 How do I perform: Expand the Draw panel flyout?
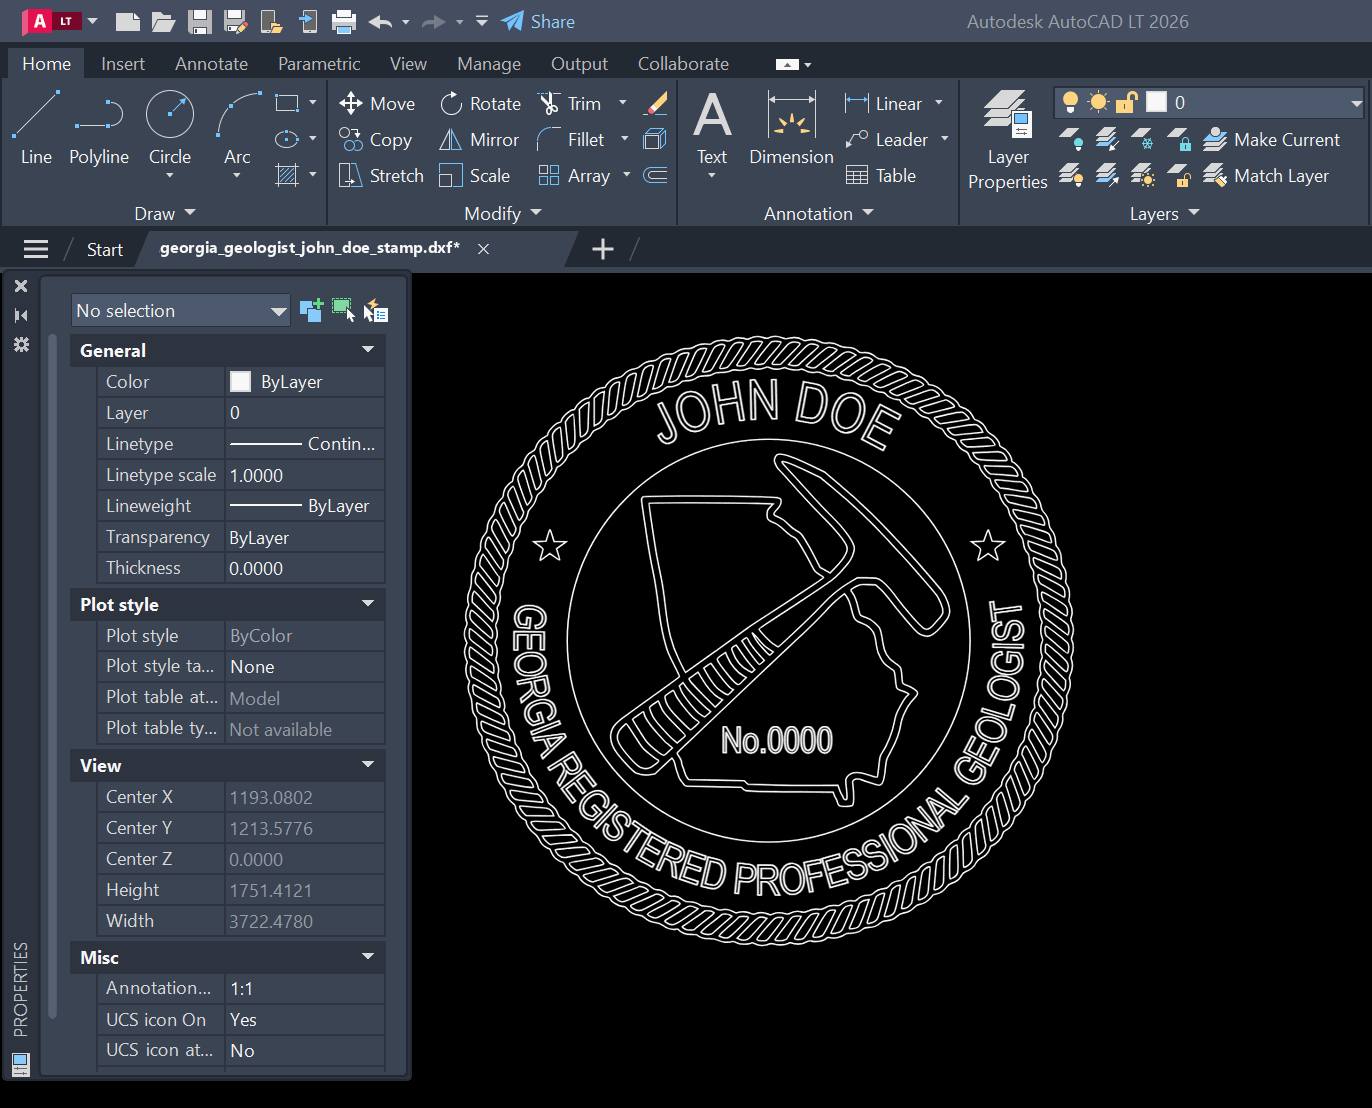[165, 213]
